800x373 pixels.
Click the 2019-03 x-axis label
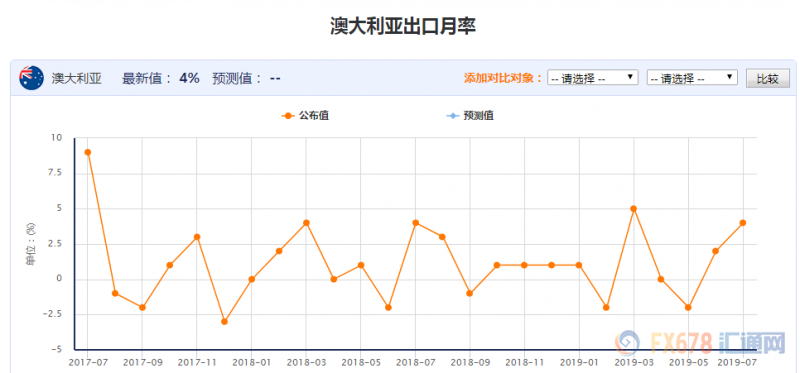pyautogui.click(x=634, y=362)
